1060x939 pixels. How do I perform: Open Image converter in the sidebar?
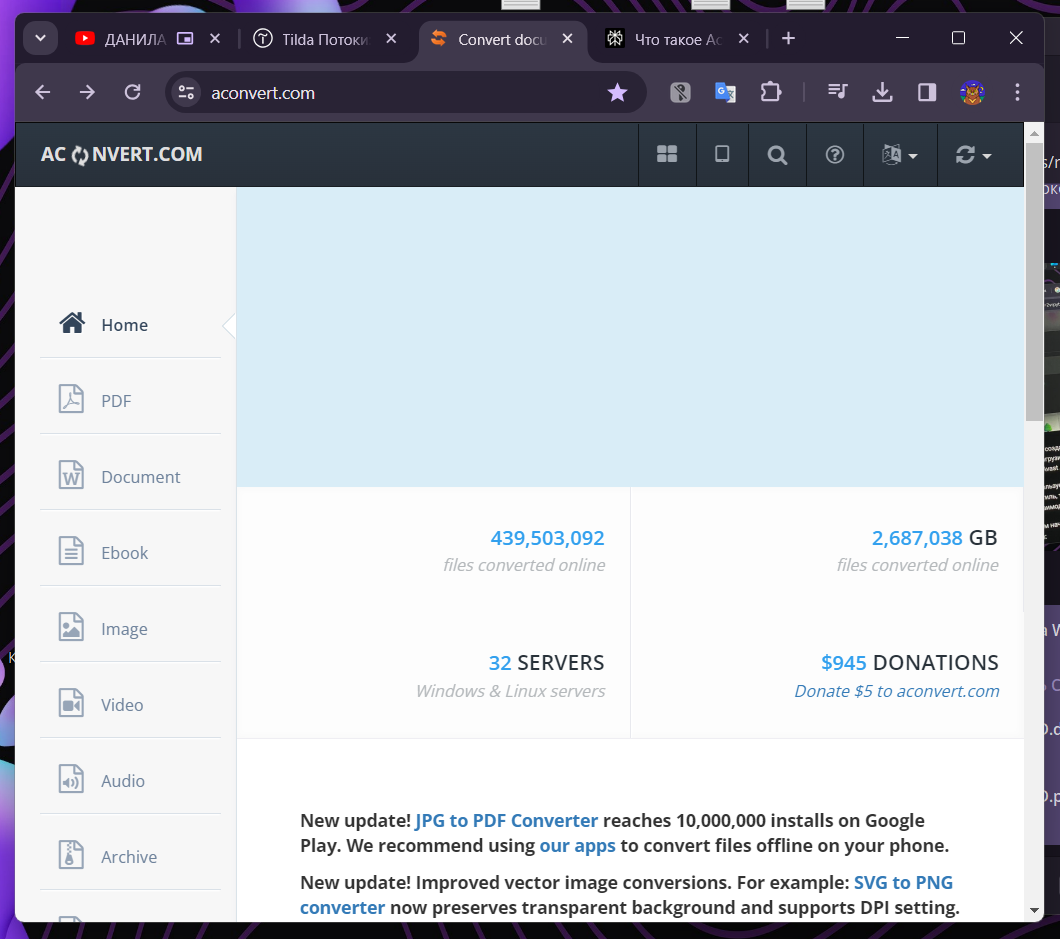coord(130,629)
